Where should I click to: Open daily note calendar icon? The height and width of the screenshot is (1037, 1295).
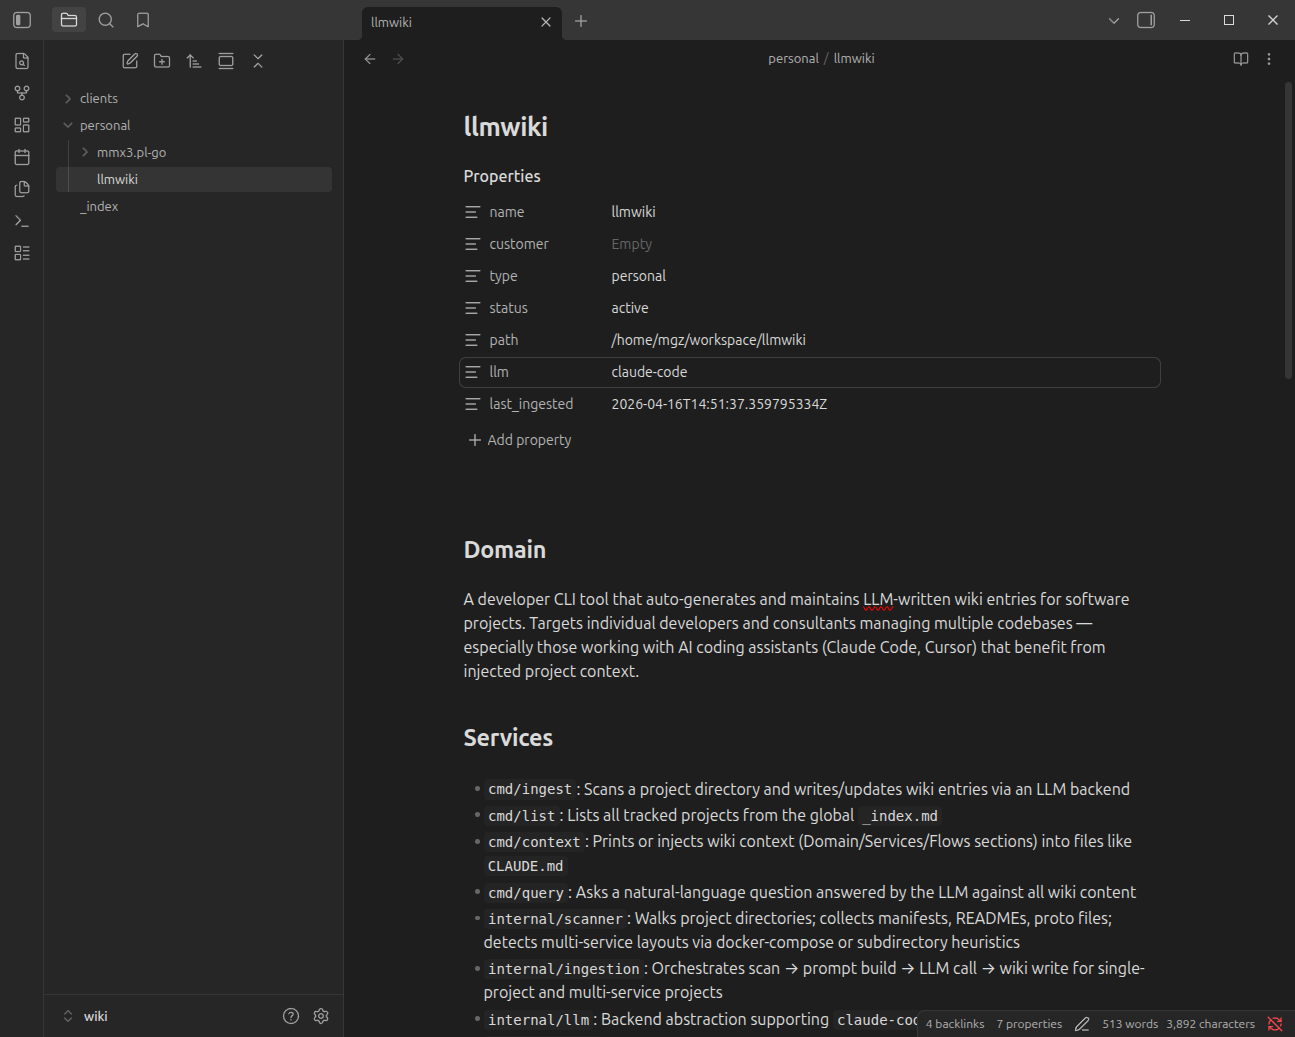pyautogui.click(x=22, y=157)
